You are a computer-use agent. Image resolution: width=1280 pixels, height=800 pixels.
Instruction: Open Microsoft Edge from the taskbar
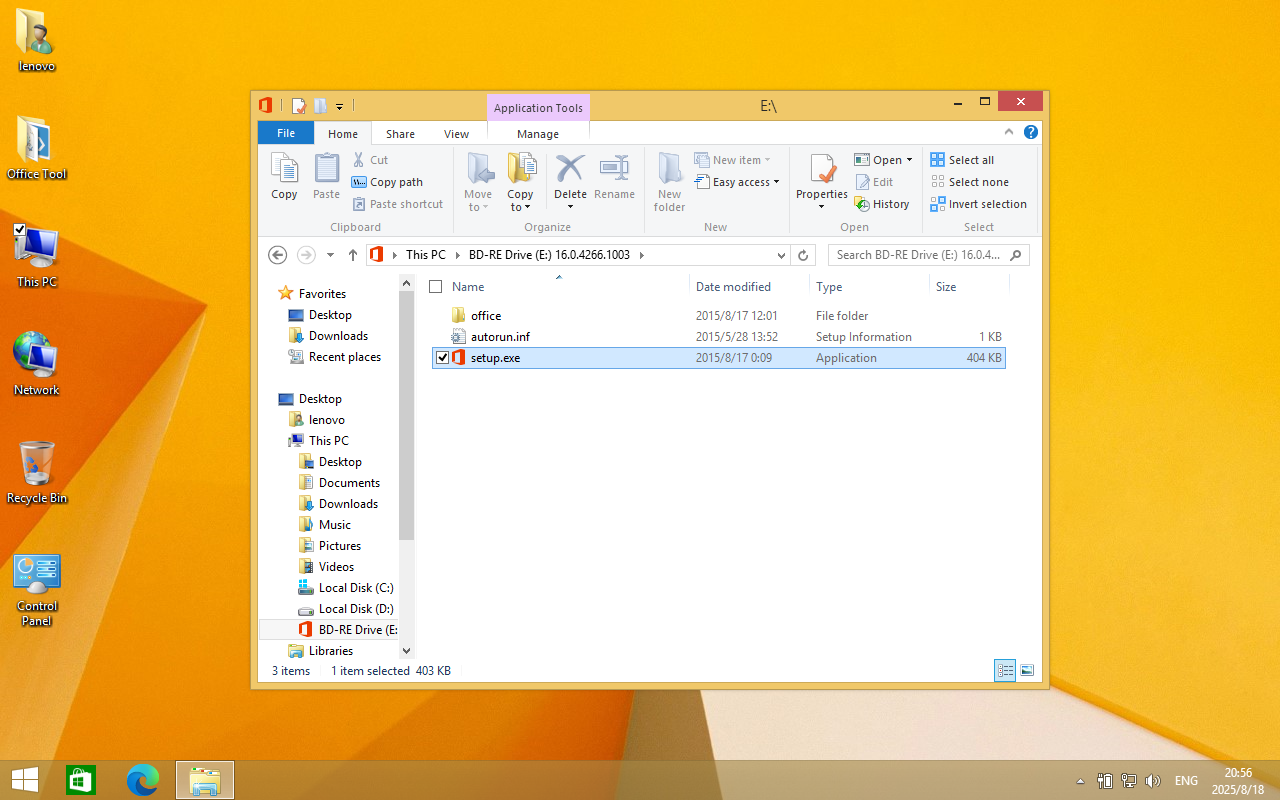point(143,780)
